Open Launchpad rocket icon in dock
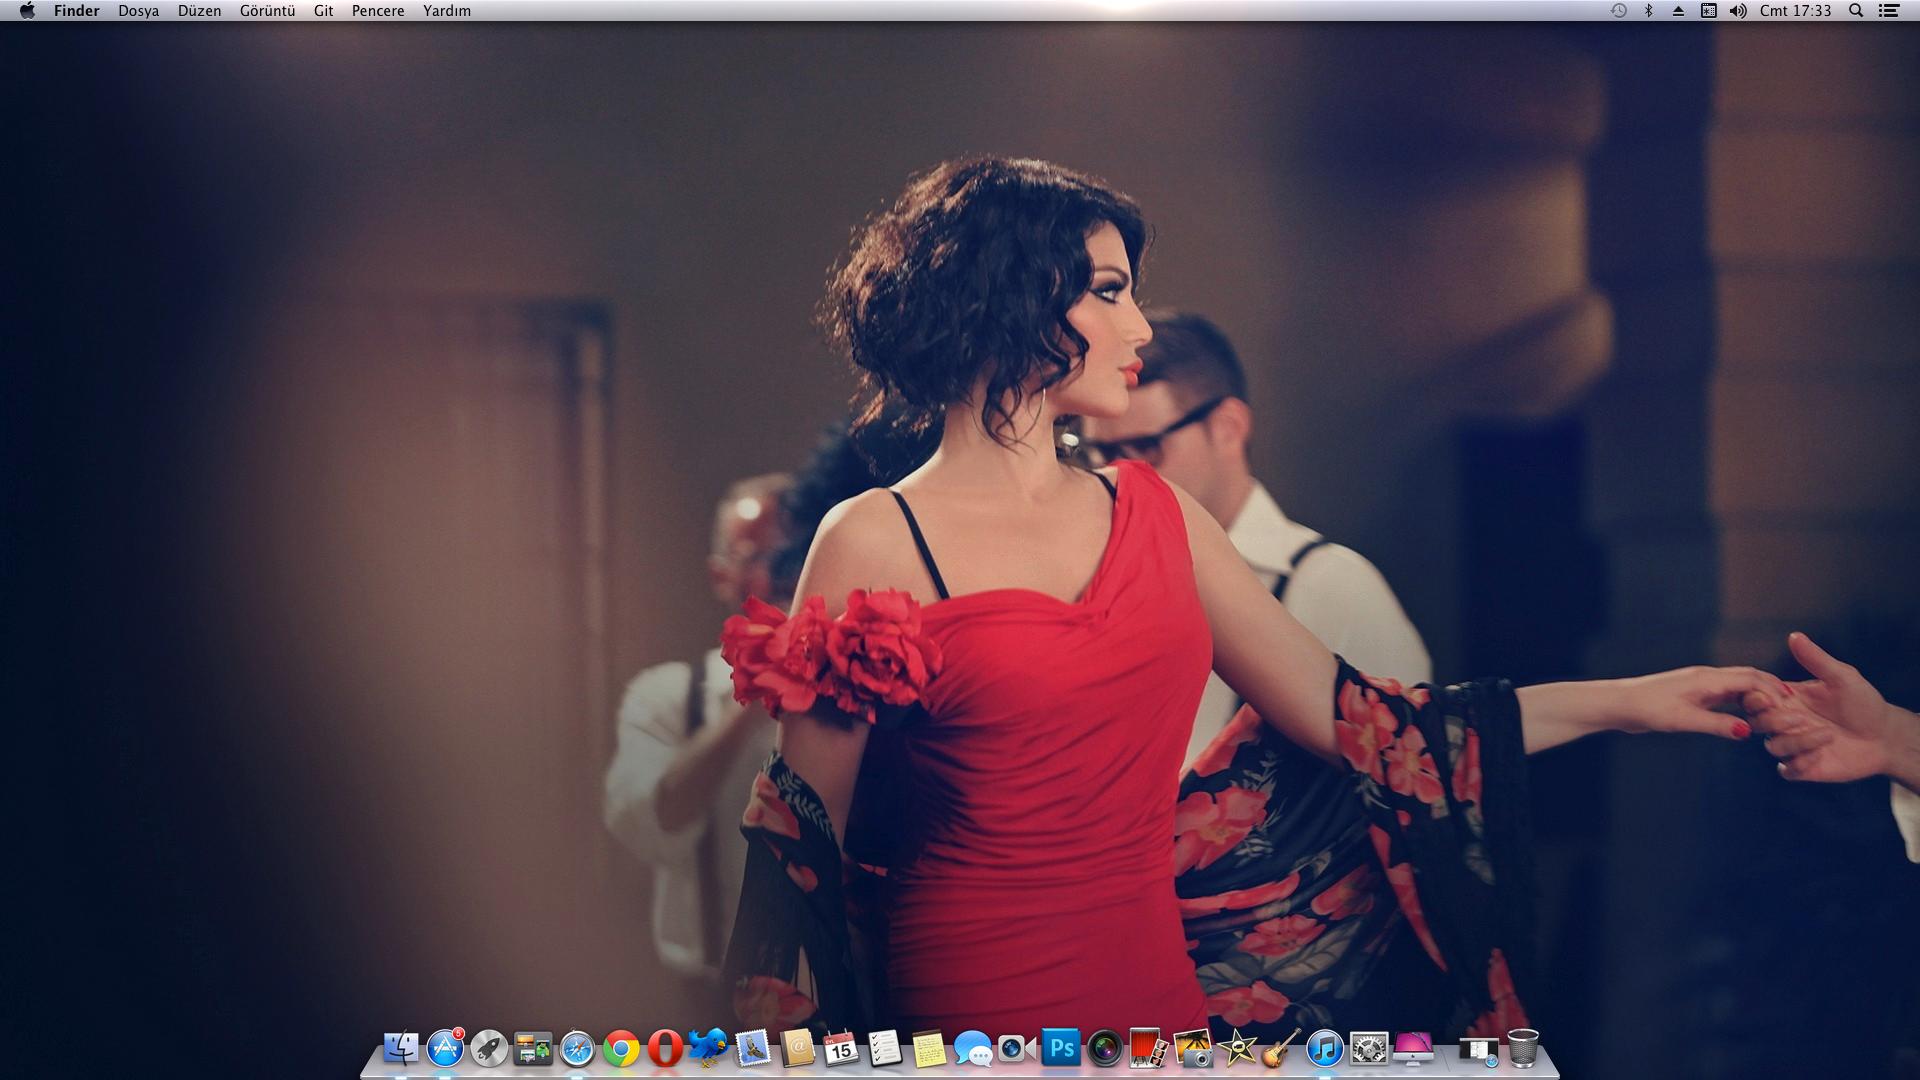1920x1080 pixels. (x=489, y=1048)
